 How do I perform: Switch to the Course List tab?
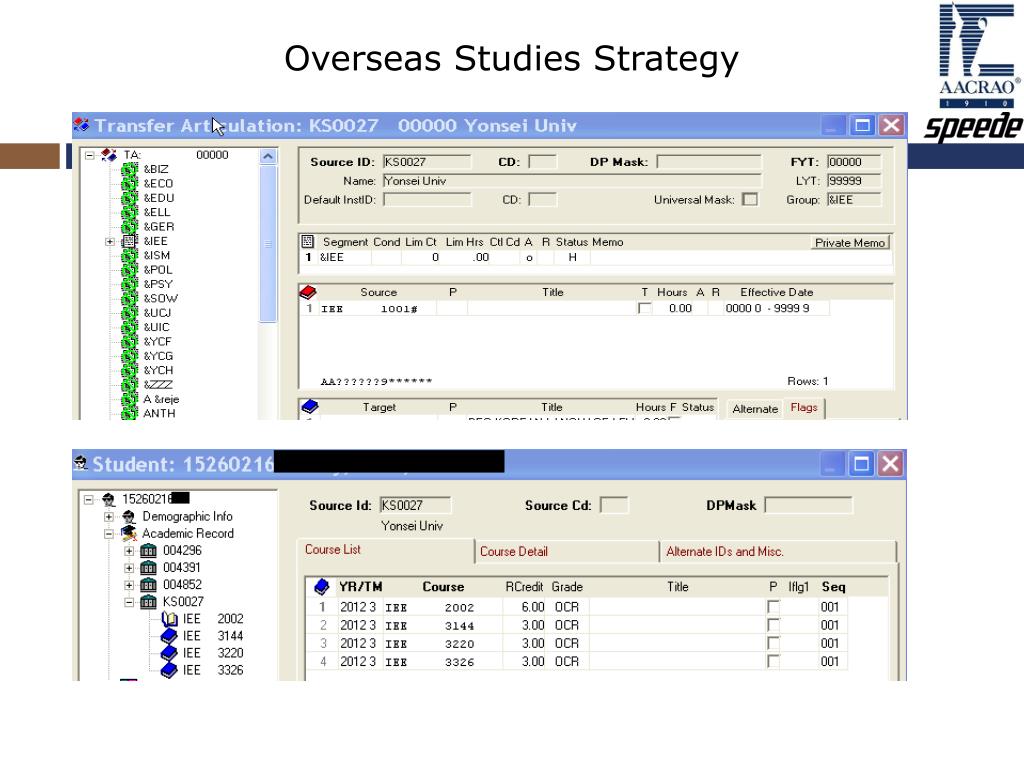[385, 550]
